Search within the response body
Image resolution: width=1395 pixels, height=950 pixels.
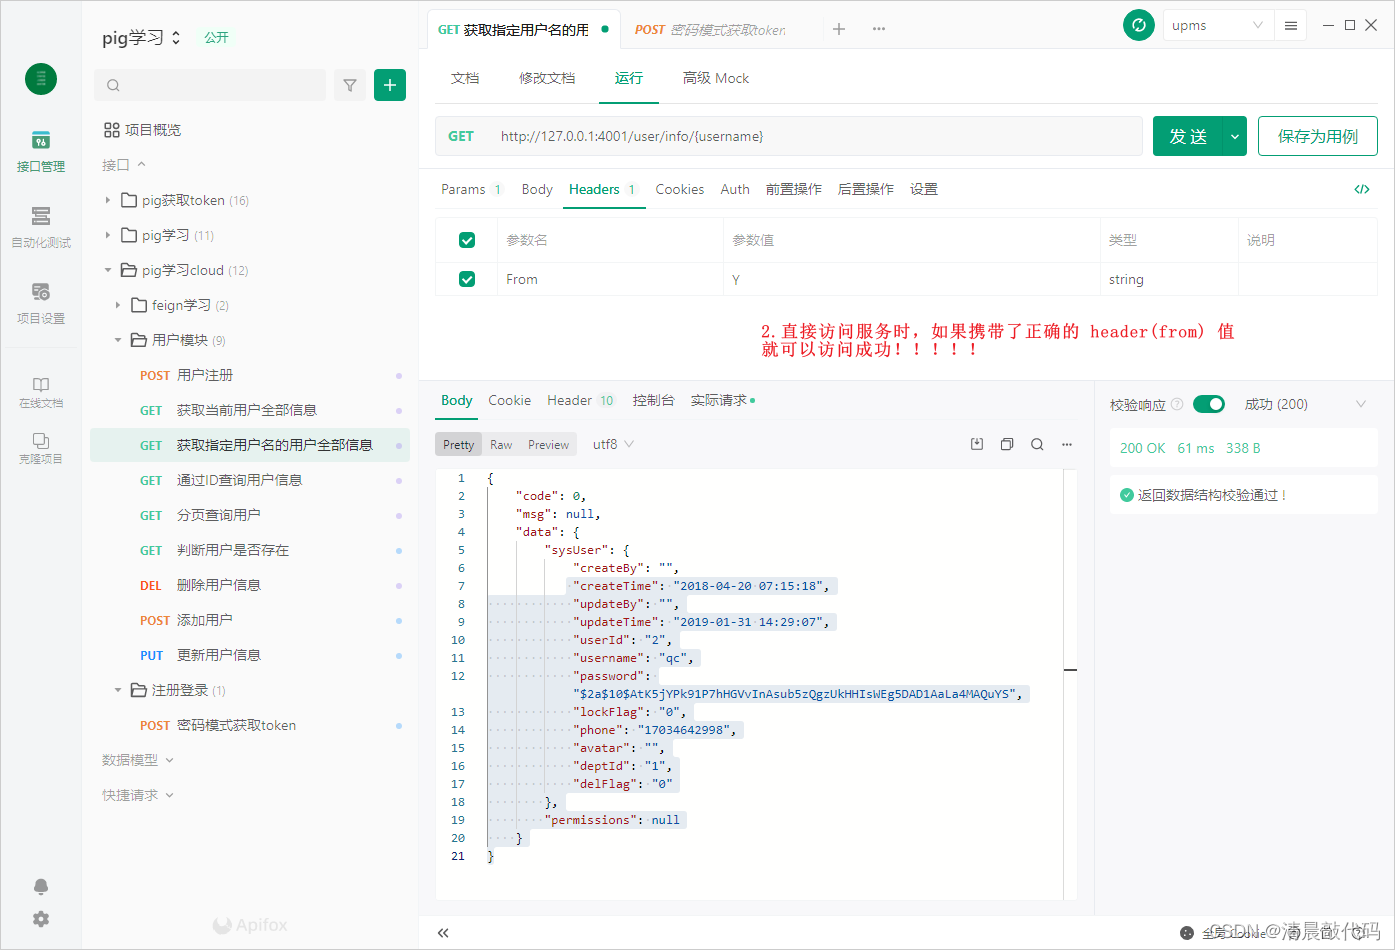click(x=1037, y=444)
